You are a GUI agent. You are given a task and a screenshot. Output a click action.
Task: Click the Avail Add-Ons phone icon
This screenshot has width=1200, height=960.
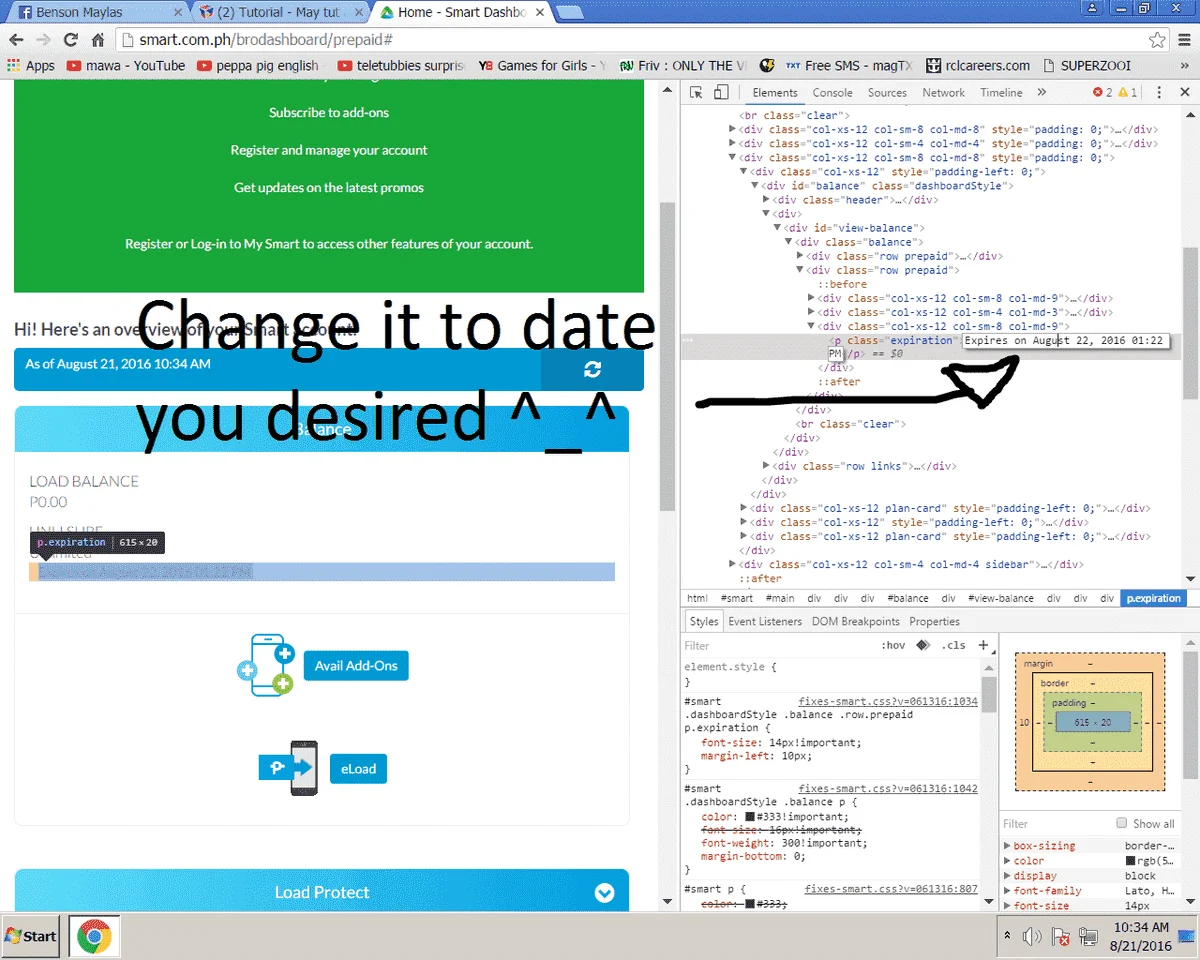[265, 665]
